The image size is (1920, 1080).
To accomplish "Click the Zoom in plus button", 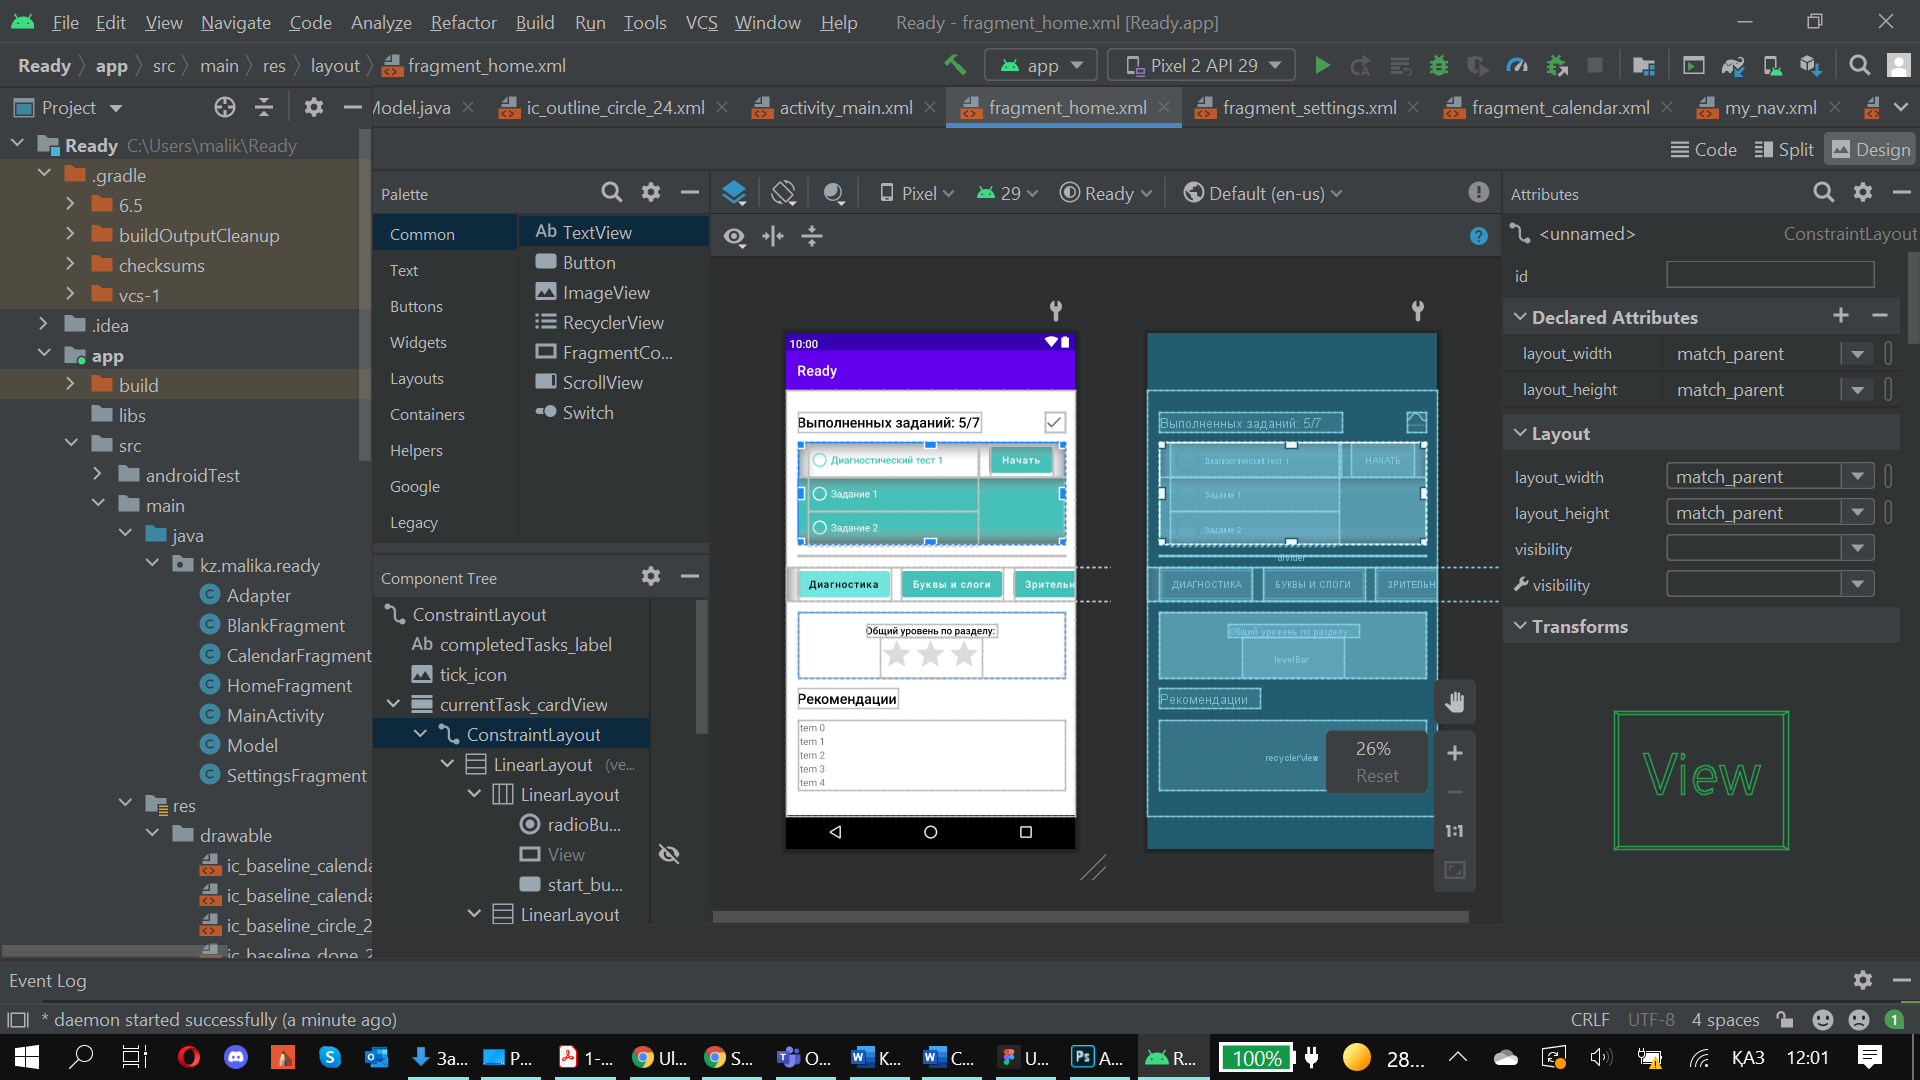I will [1454, 753].
